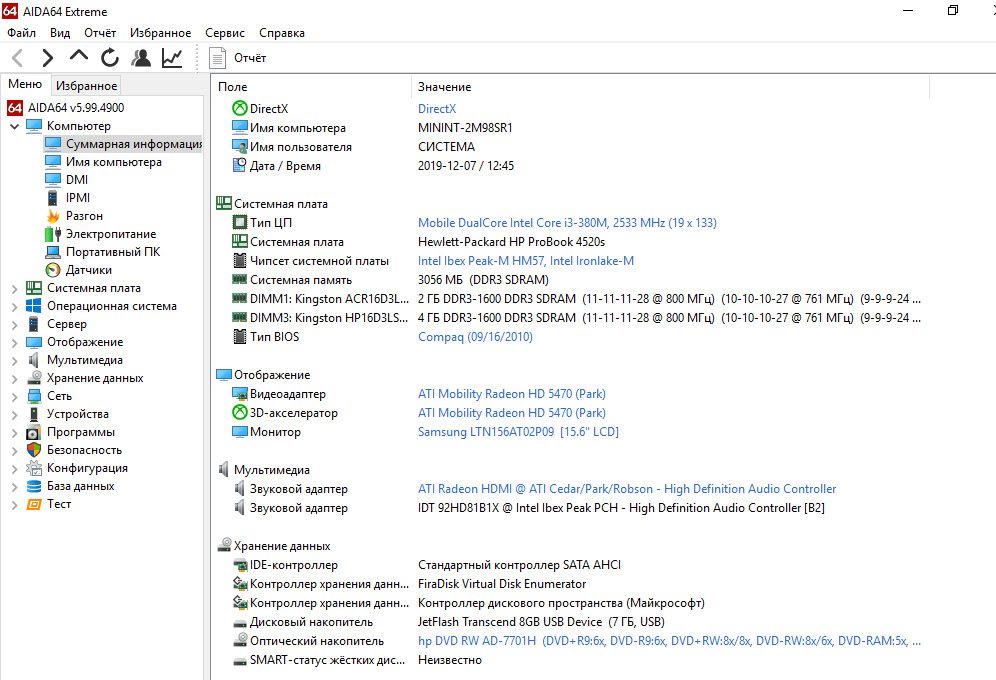Open the user/remote management toolbar icon

(141, 58)
